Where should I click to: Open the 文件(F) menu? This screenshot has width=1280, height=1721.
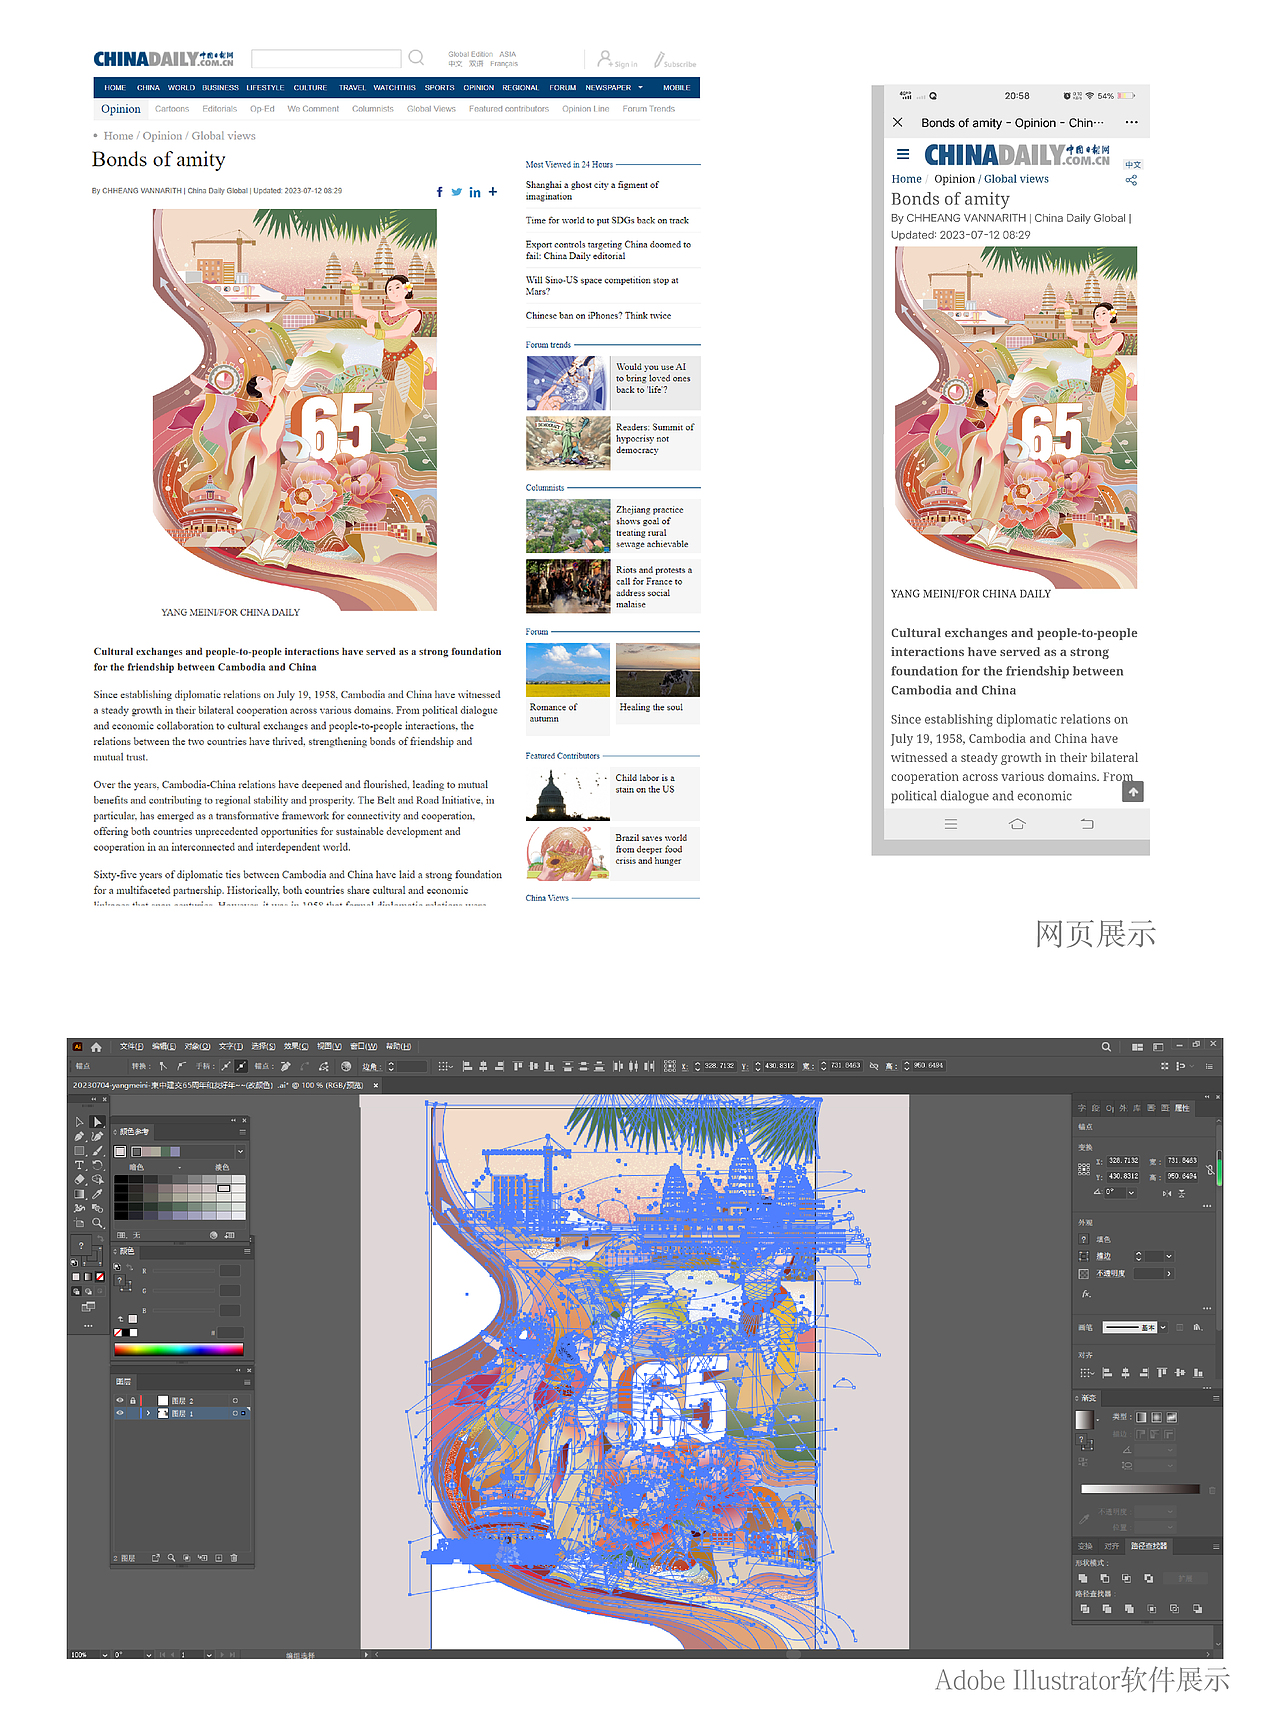[132, 1047]
